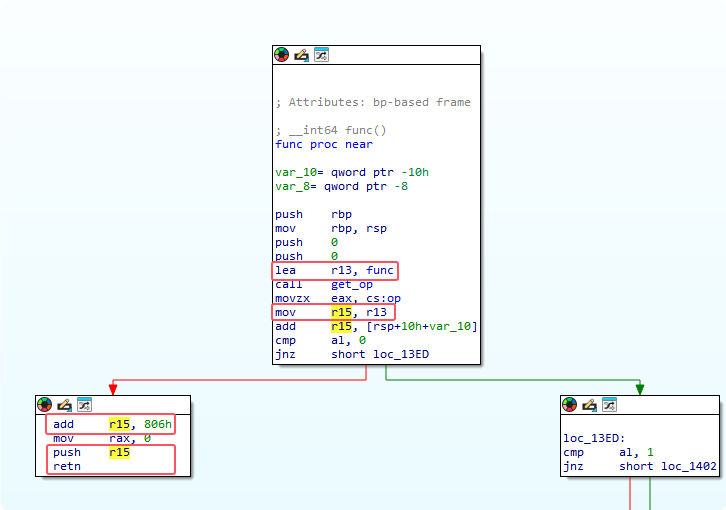Select the 'lea r13, func' instruction
The height and width of the screenshot is (510, 726).
click(x=334, y=271)
